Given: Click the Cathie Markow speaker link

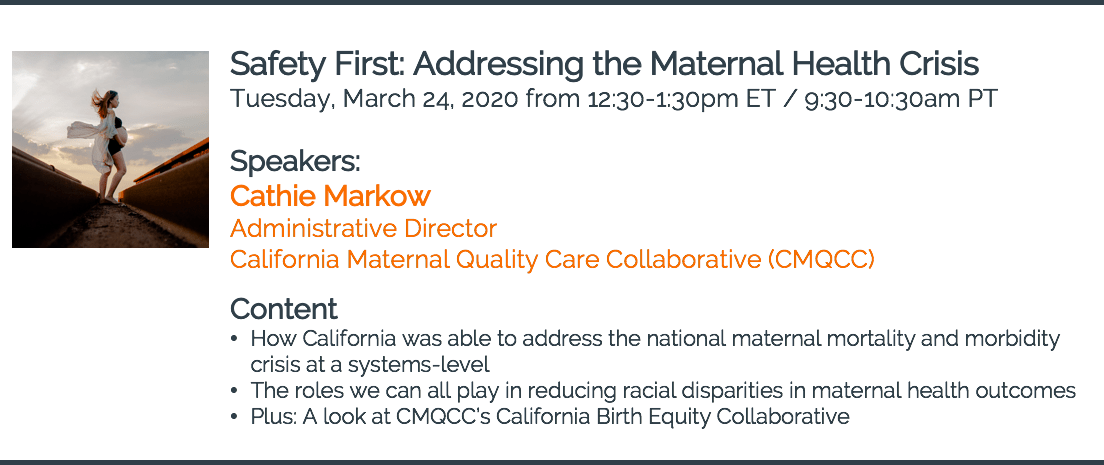Looking at the screenshot, I should (x=330, y=196).
